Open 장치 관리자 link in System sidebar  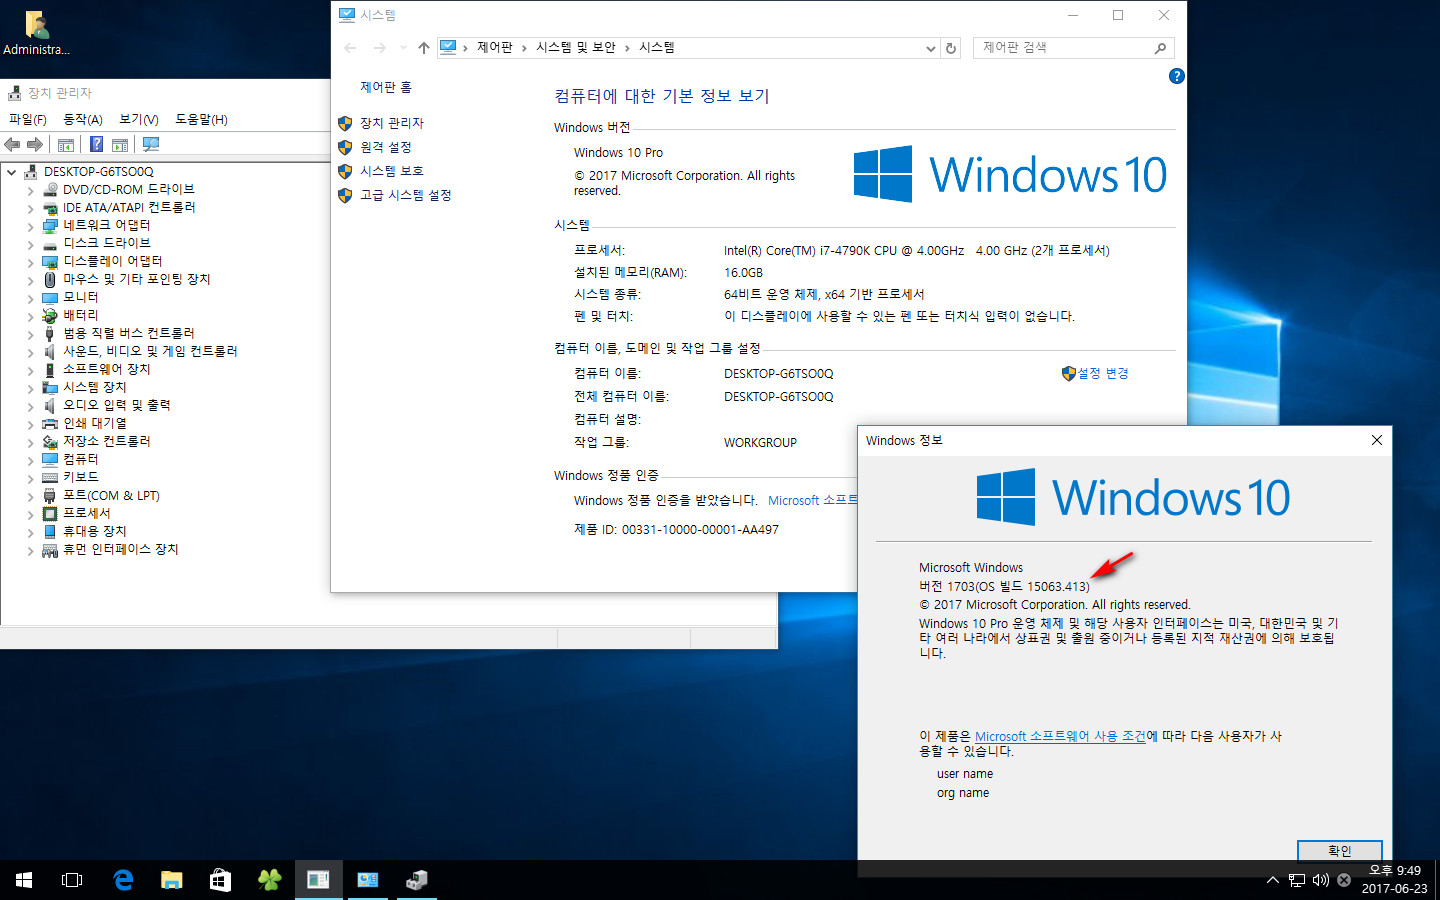coord(392,123)
